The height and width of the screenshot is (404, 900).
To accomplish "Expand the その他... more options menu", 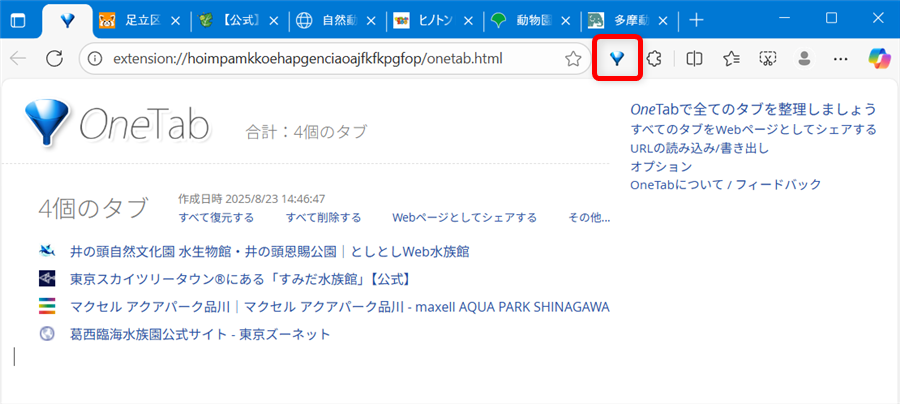I will [x=589, y=218].
